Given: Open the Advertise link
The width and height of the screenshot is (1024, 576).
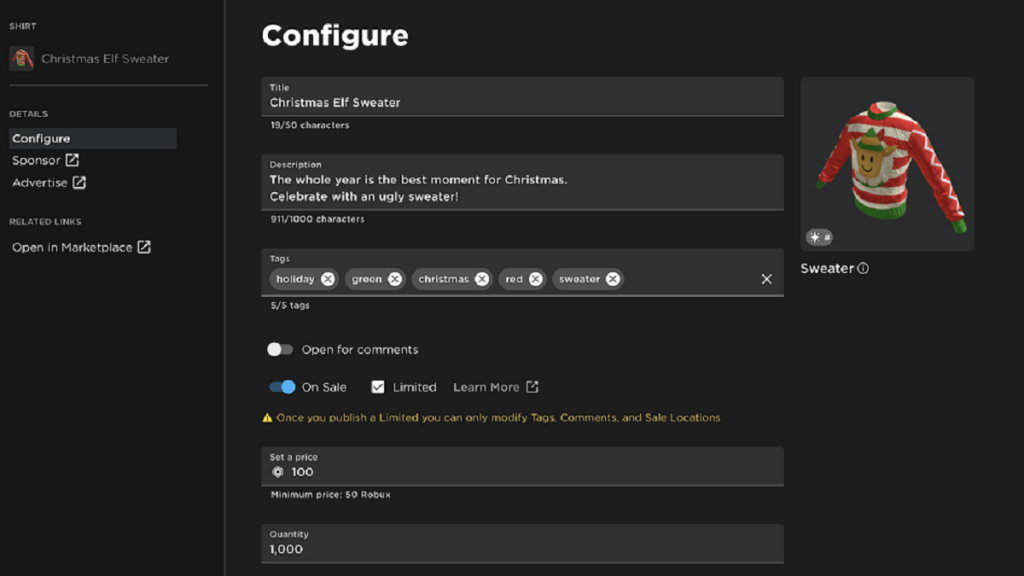Looking at the screenshot, I should tap(49, 182).
